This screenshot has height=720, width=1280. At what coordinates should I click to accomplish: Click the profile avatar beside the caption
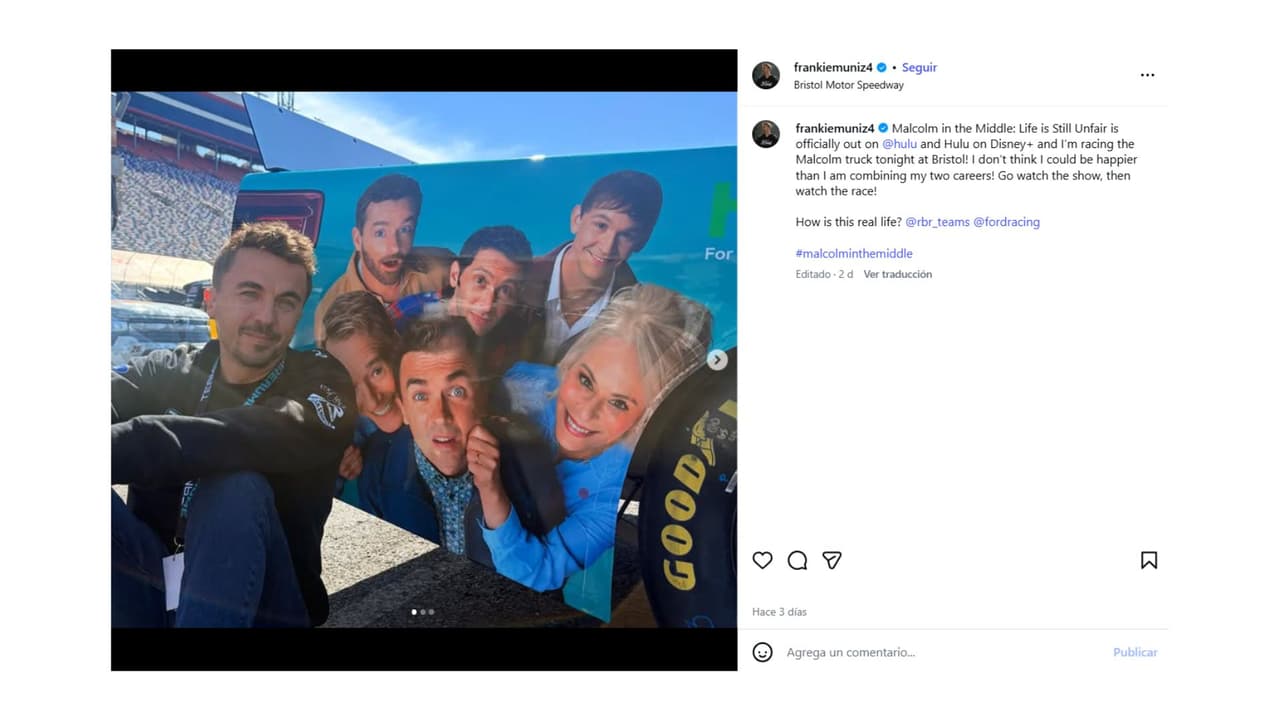coord(766,134)
